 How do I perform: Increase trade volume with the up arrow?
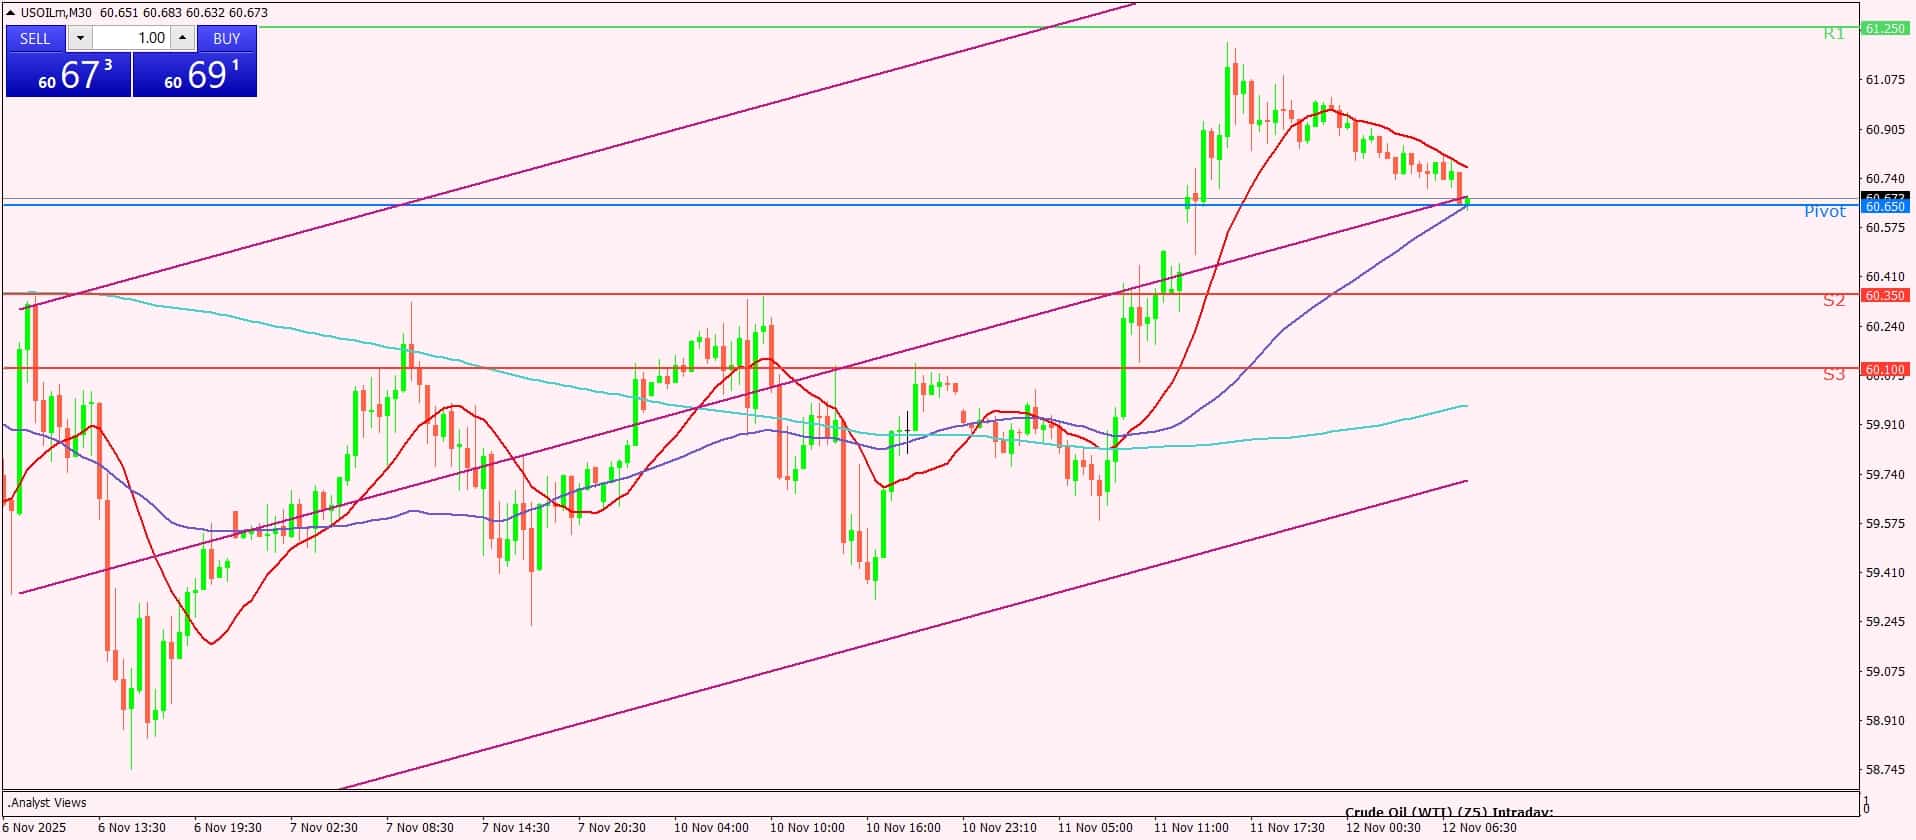tap(182, 38)
